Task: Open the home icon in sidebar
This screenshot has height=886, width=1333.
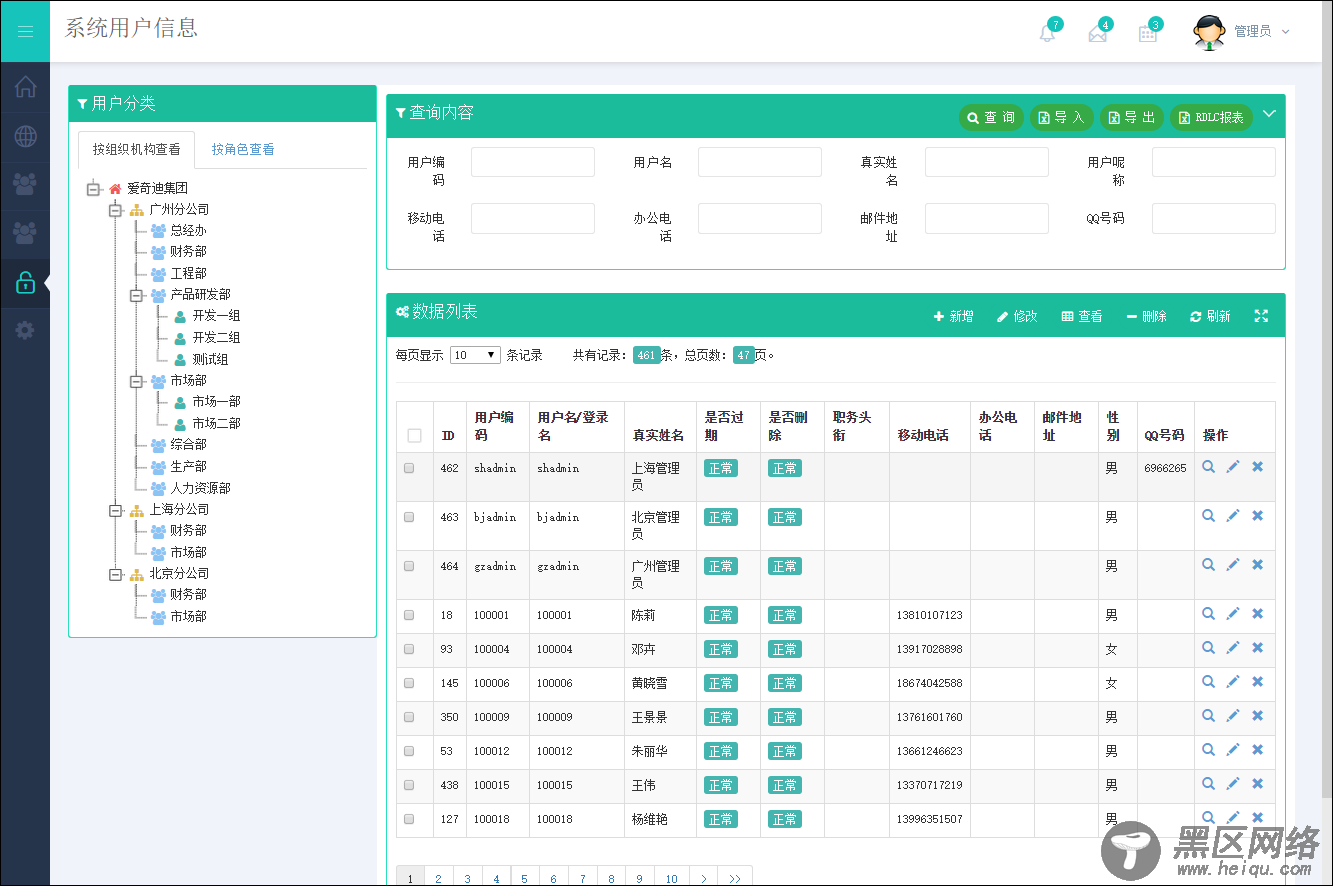Action: (25, 87)
